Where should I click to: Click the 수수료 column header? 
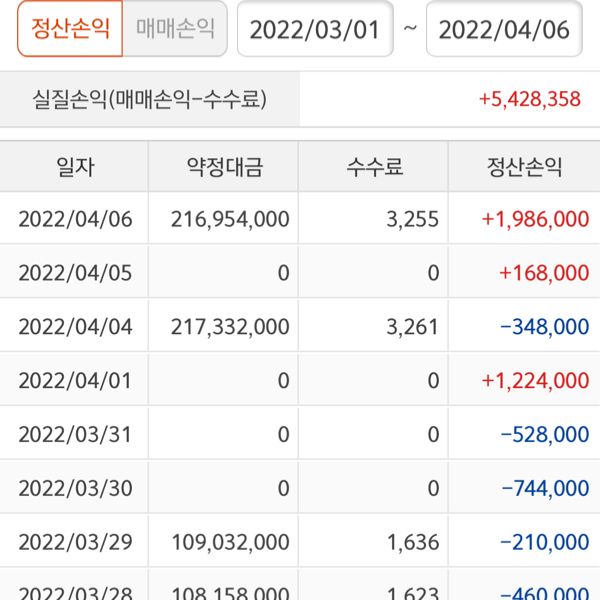coord(374,166)
